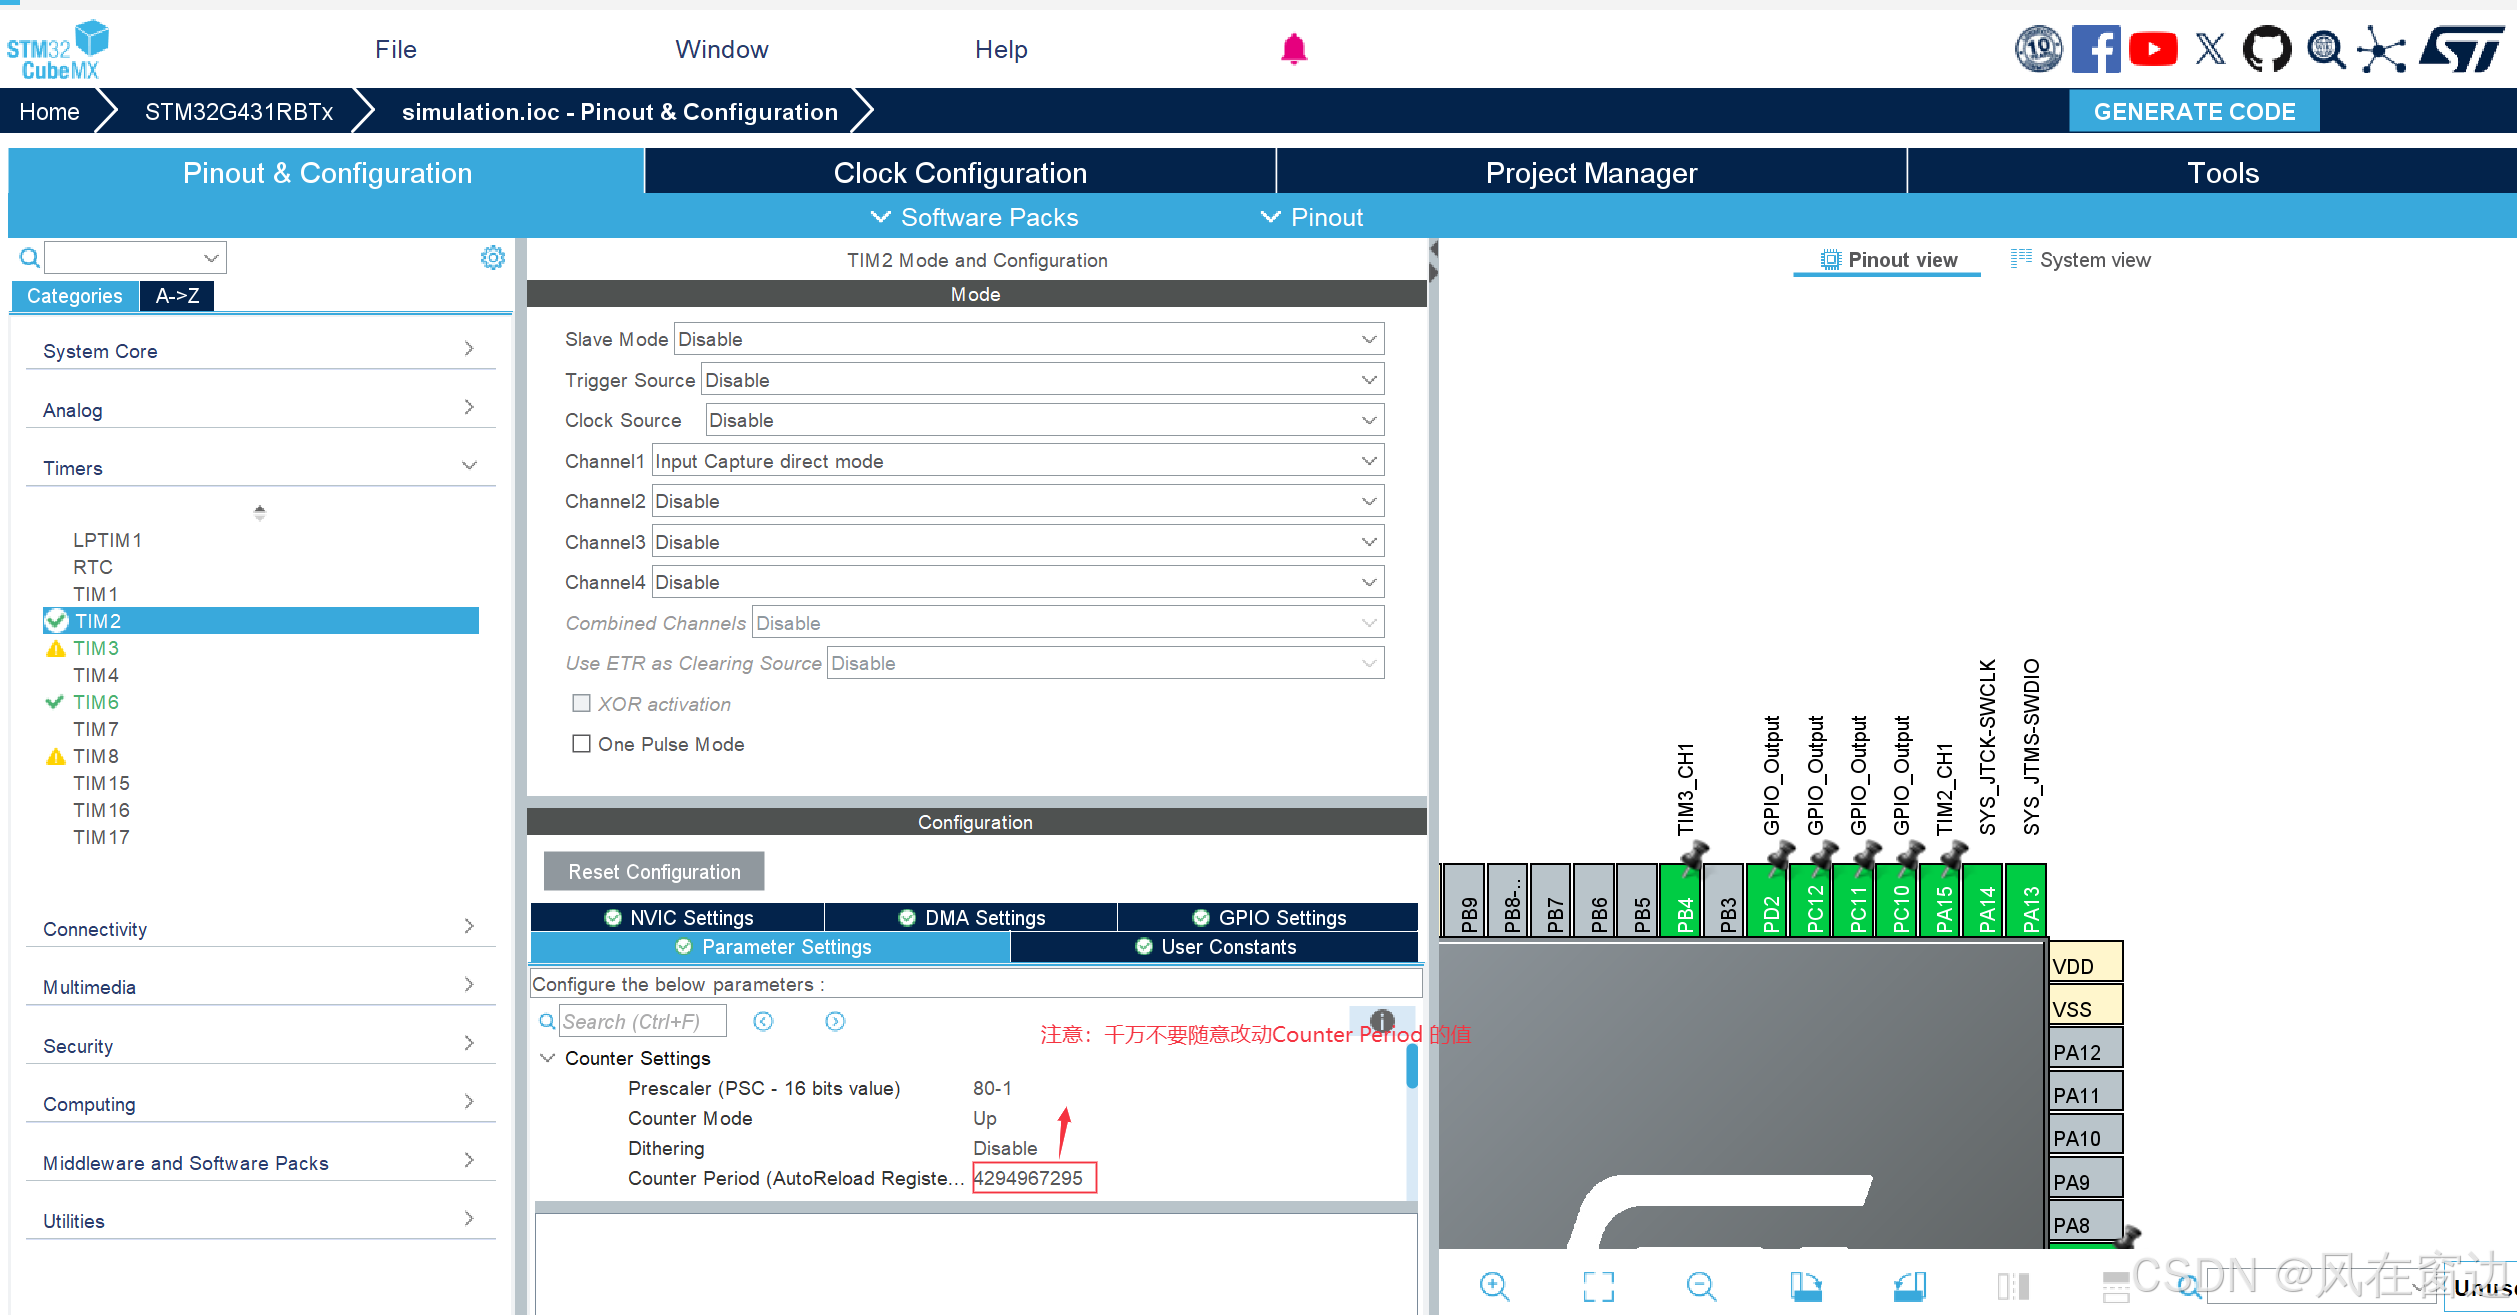Open the Clock Configuration tab

coord(959,173)
